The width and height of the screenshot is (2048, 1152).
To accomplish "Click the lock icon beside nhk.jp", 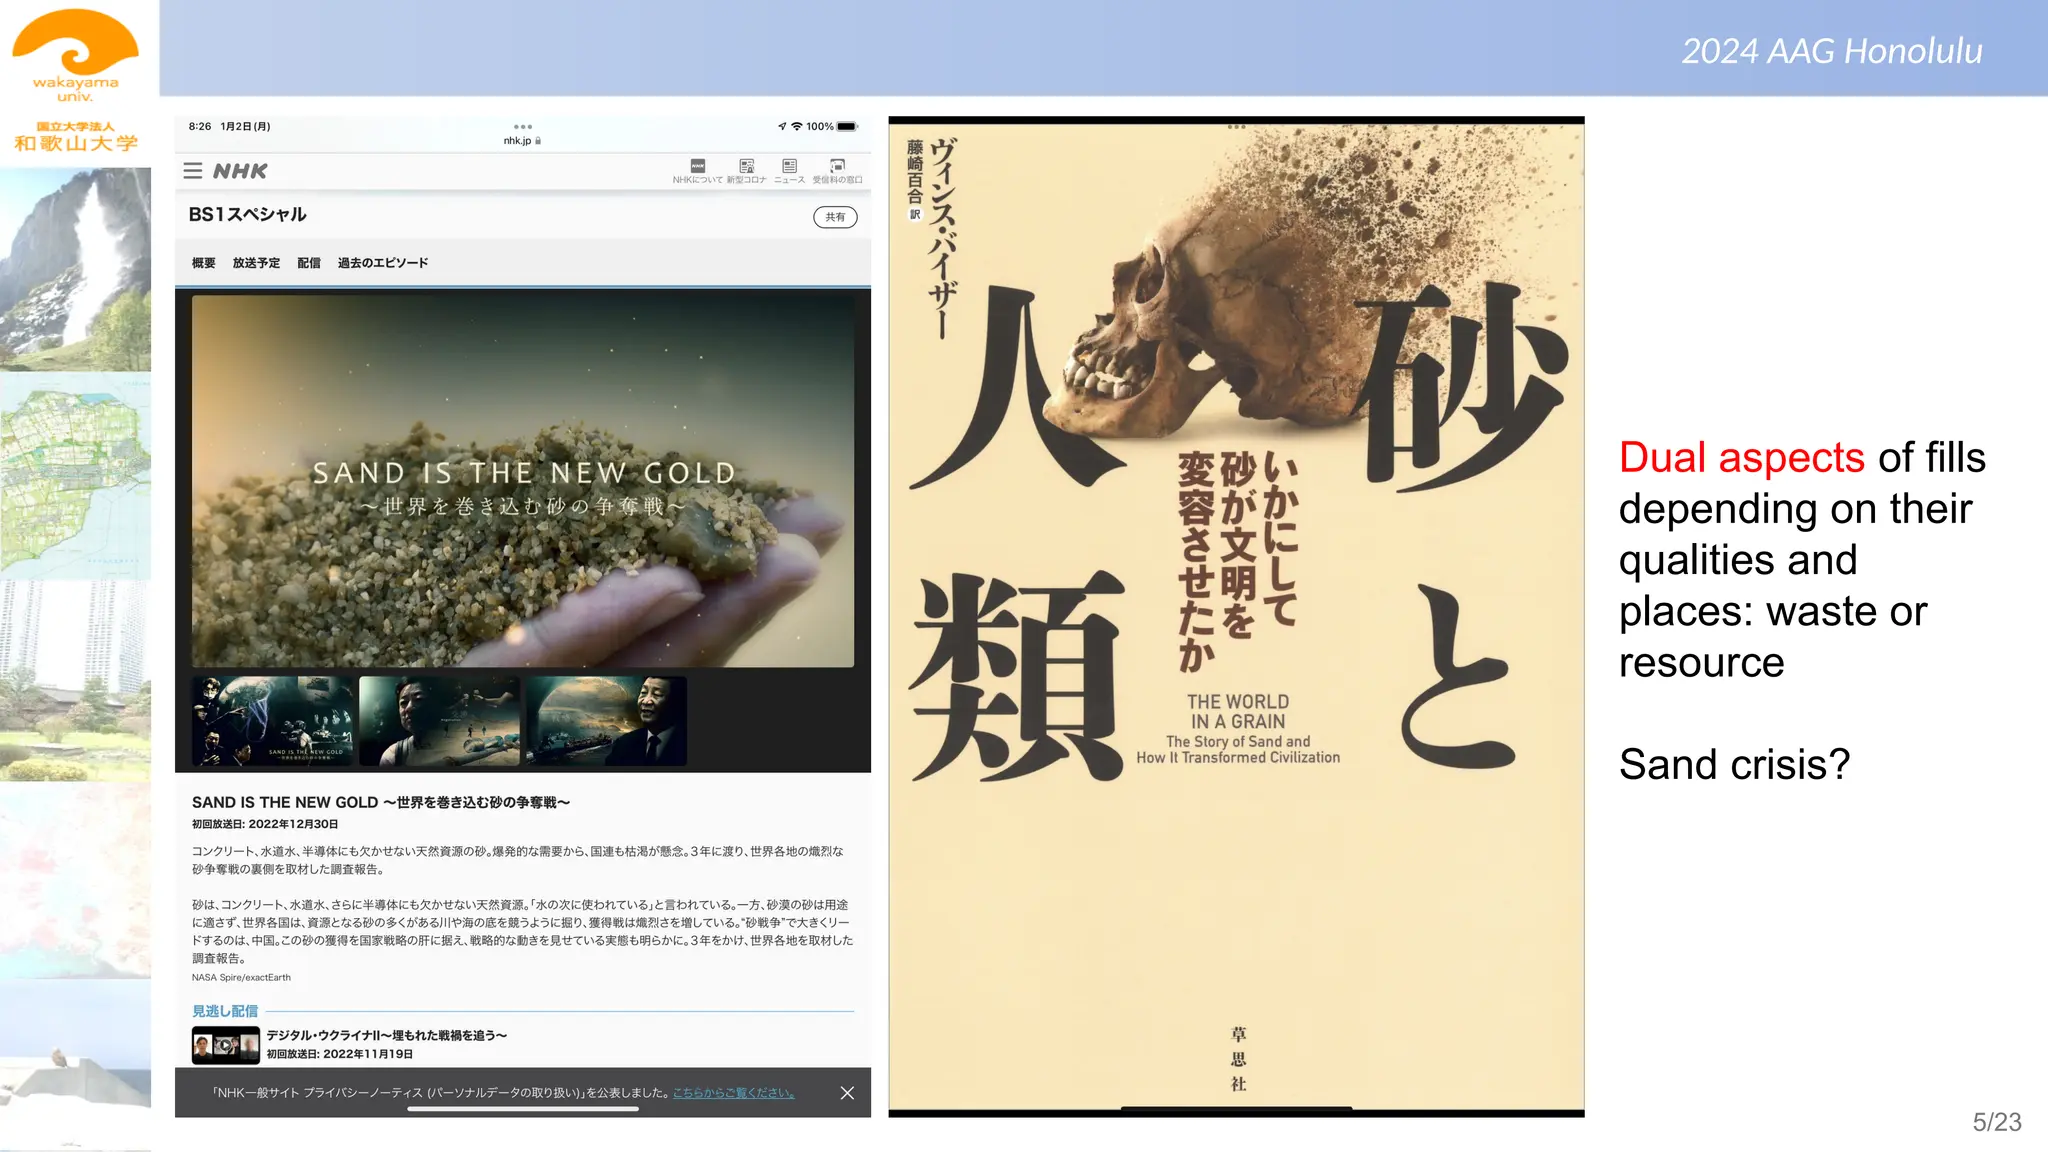I will [538, 141].
